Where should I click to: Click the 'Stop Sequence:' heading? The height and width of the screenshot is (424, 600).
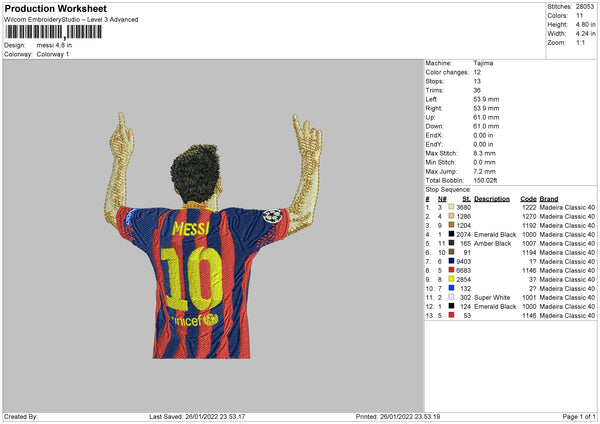pos(448,190)
